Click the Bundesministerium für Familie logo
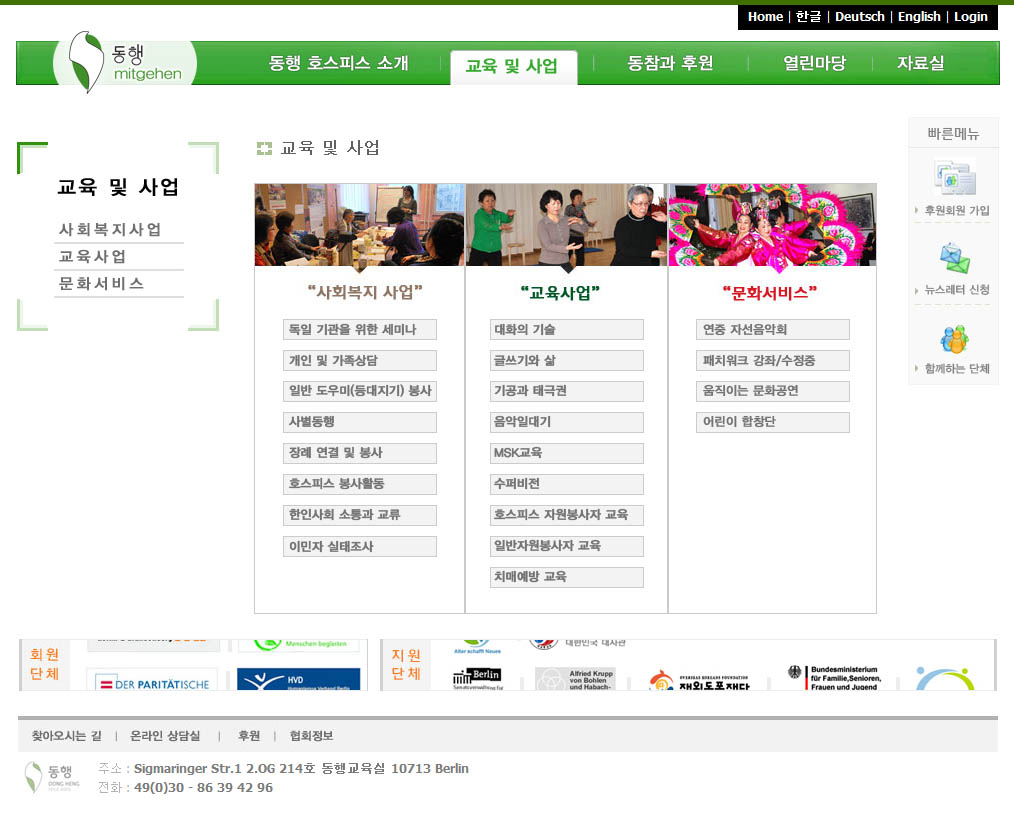The width and height of the screenshot is (1014, 833). pyautogui.click(x=834, y=678)
